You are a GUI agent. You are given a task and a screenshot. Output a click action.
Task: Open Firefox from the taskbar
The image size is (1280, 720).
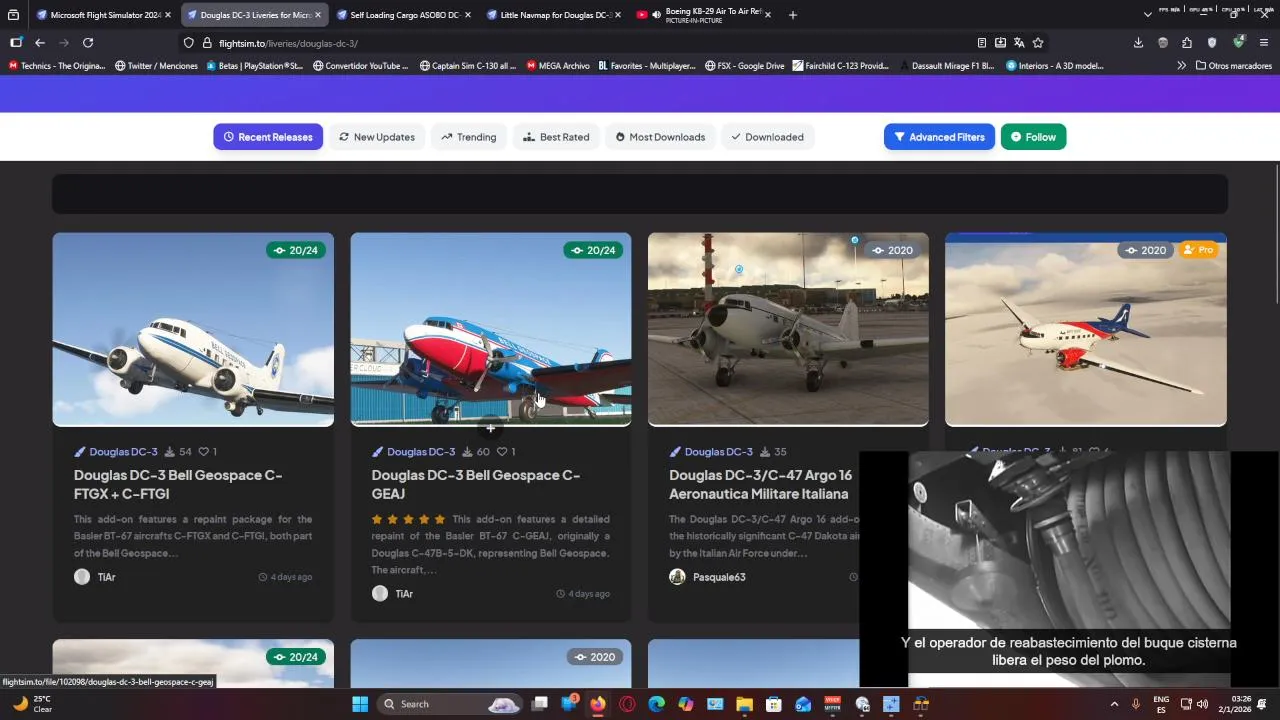point(598,704)
